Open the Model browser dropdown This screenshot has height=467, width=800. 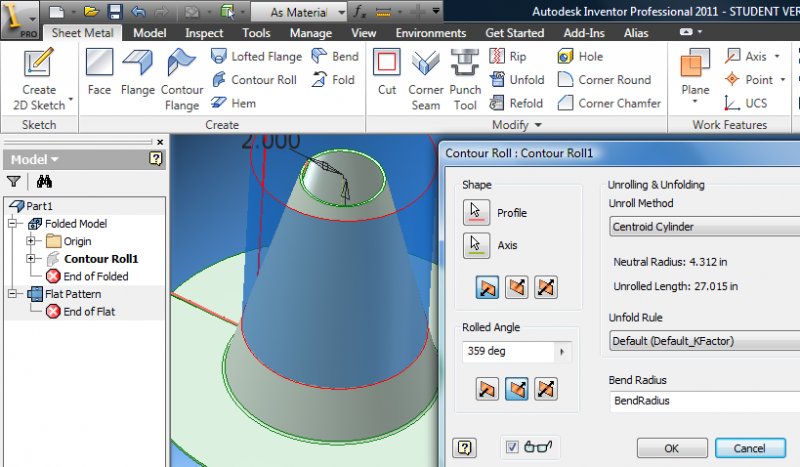click(x=35, y=159)
